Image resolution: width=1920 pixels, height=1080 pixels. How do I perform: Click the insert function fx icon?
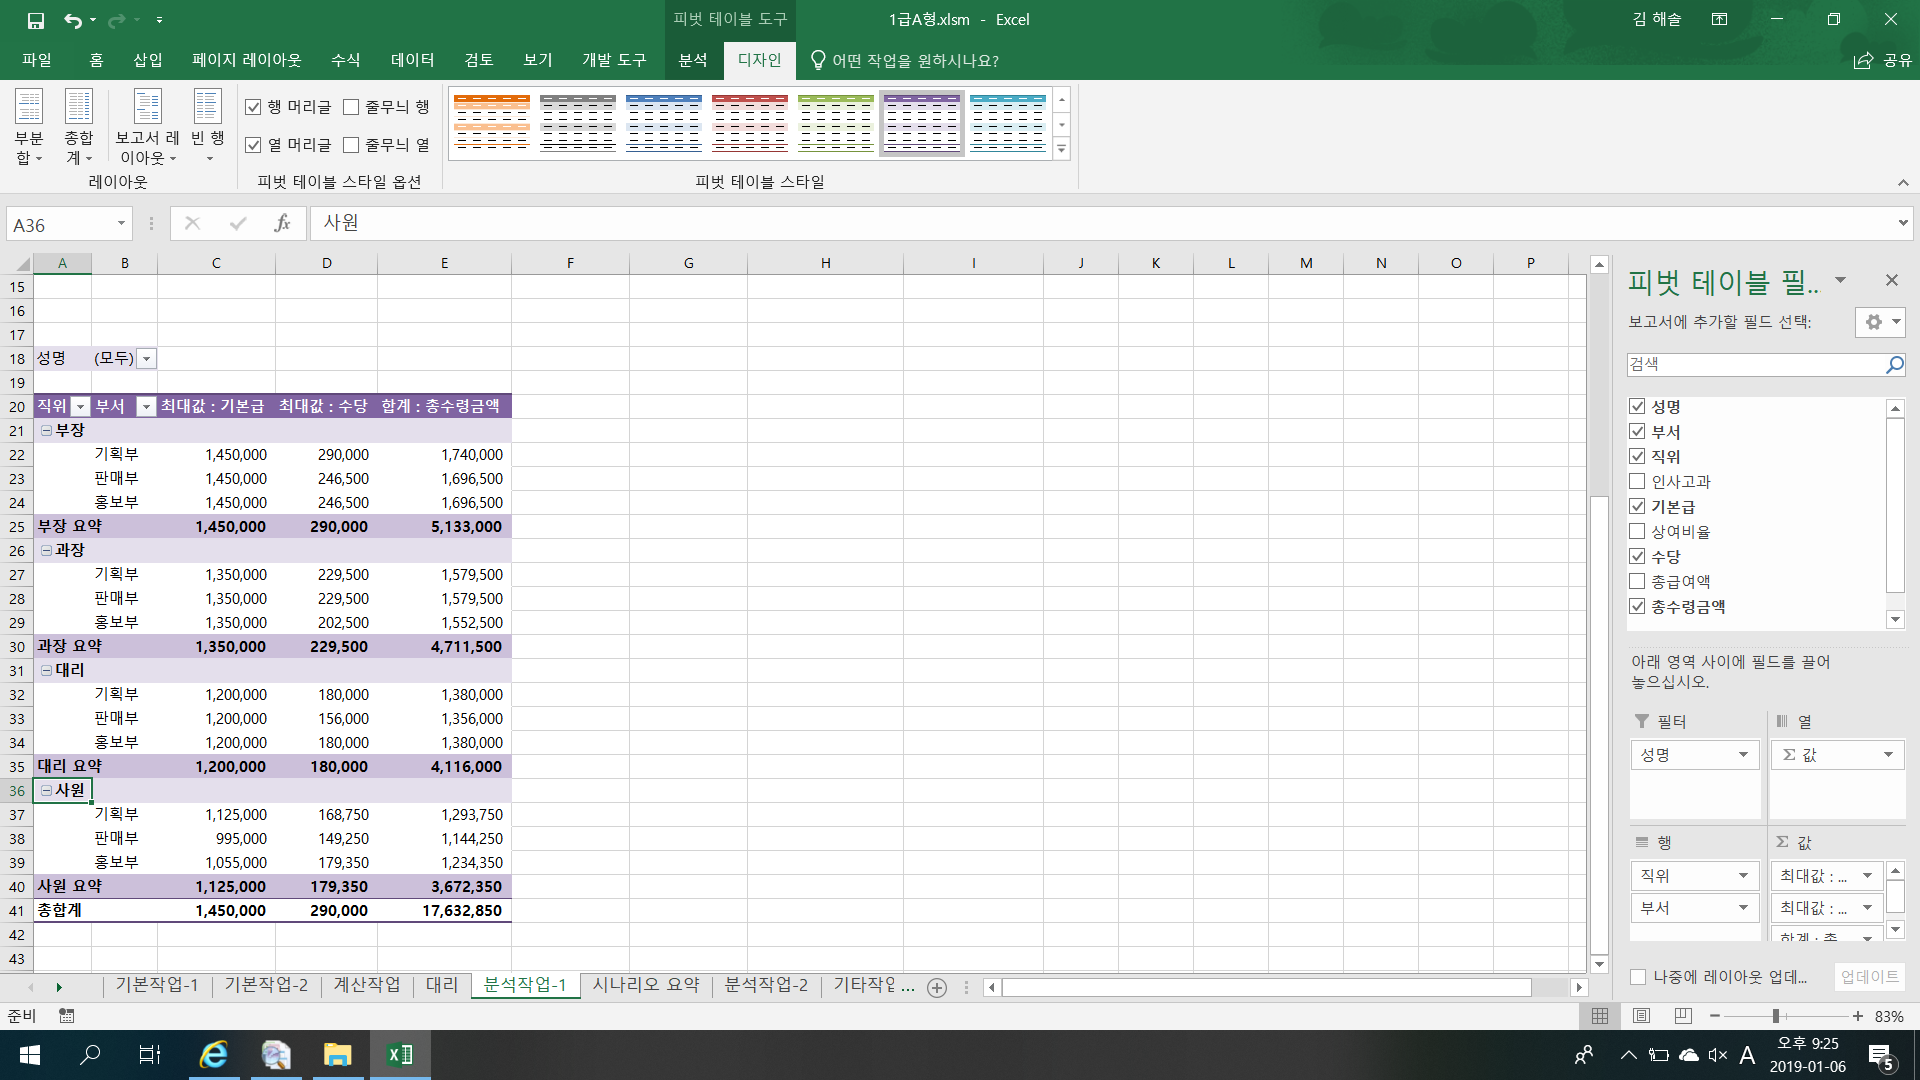point(282,224)
